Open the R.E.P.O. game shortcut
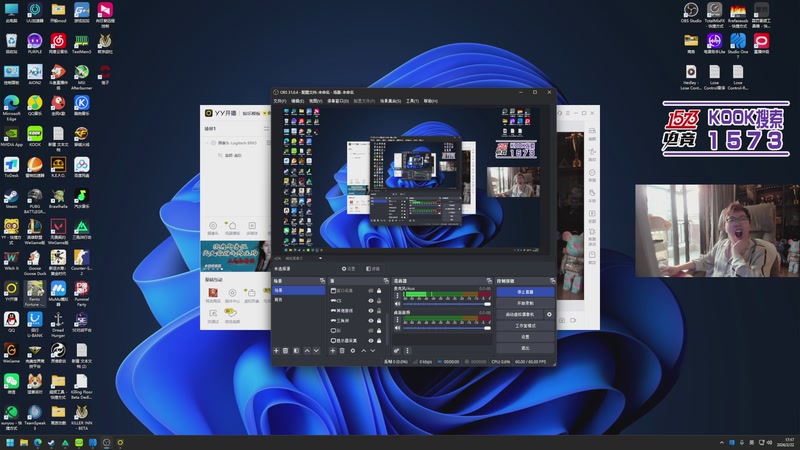Screen dimensions: 800x450 58,167
